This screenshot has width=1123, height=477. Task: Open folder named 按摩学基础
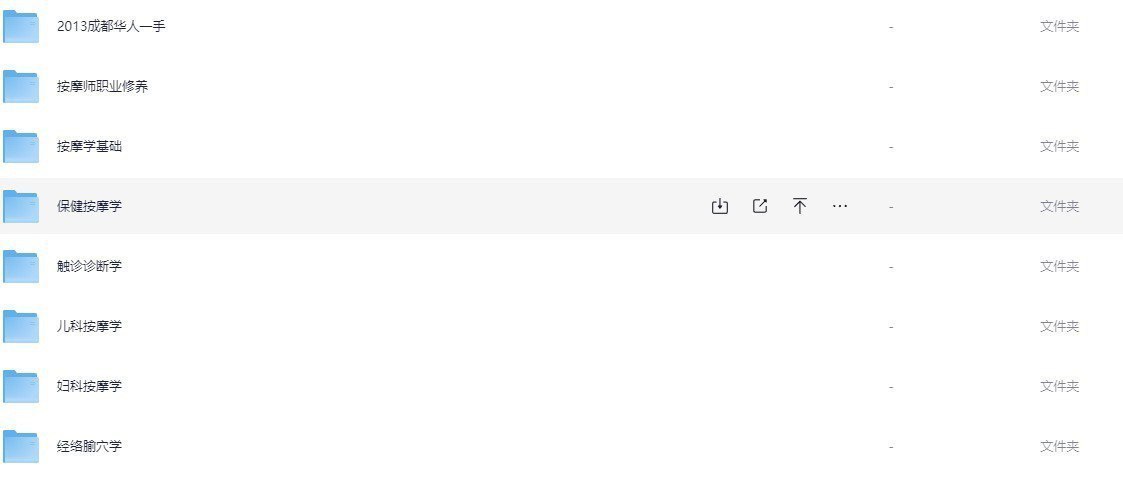tap(90, 146)
